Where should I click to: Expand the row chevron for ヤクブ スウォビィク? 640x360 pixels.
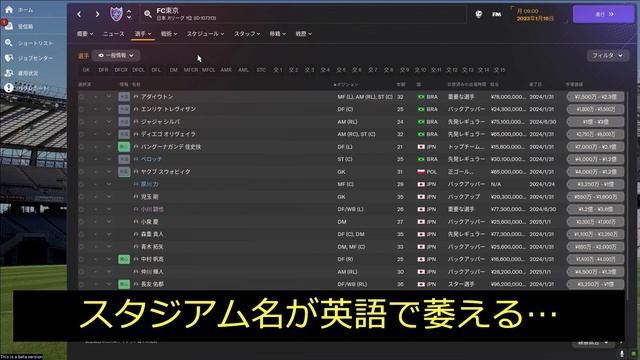109,172
